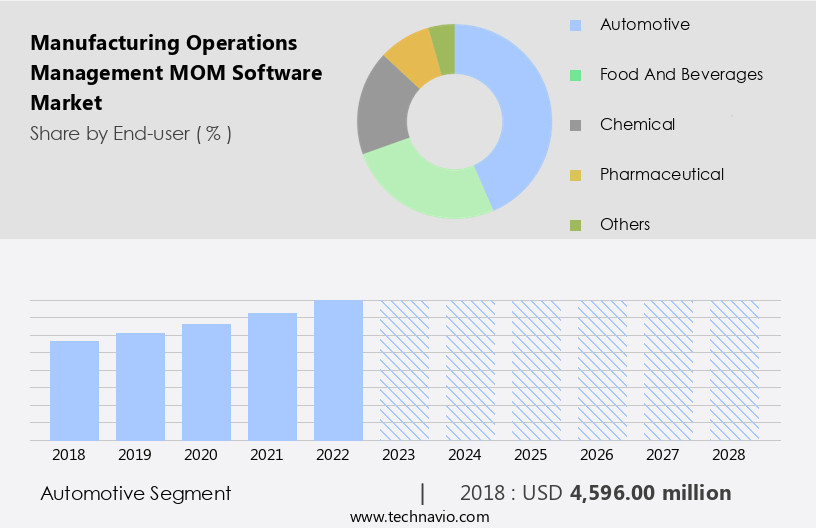Screen dimensions: 816x528
Task: Click the blue Automotive legend swatch
Action: [575, 25]
